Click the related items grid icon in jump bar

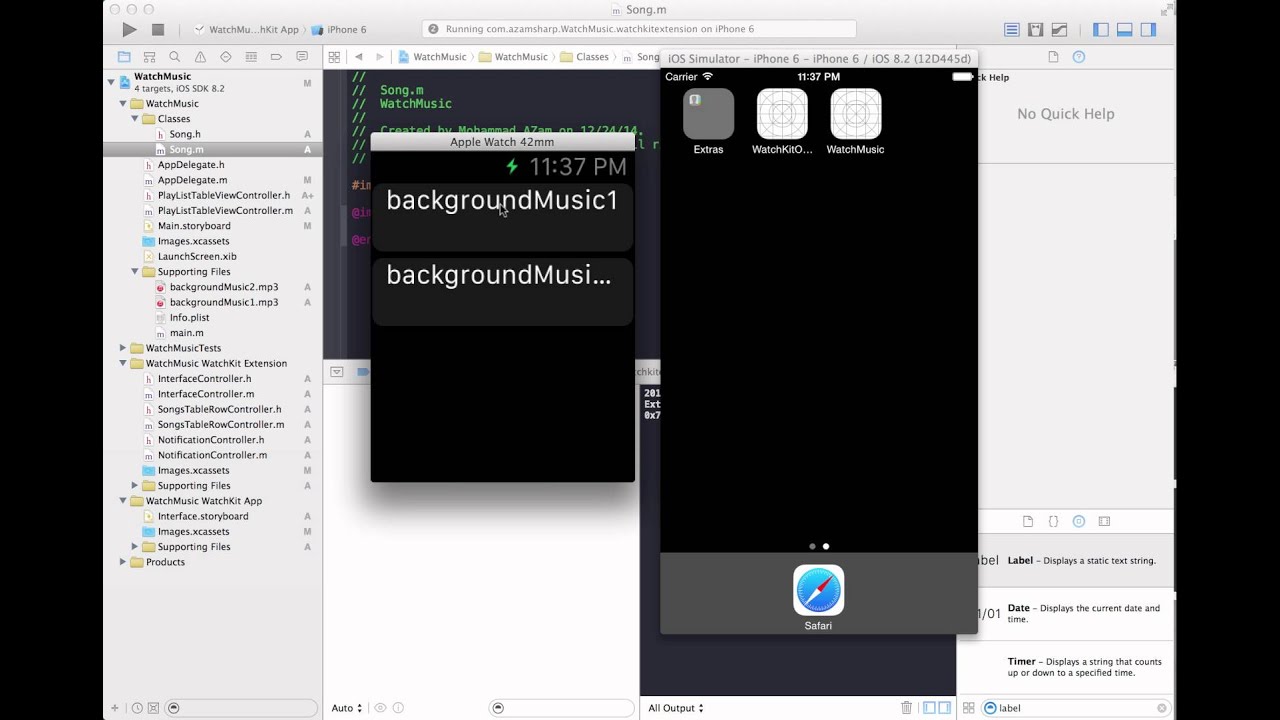click(x=335, y=57)
